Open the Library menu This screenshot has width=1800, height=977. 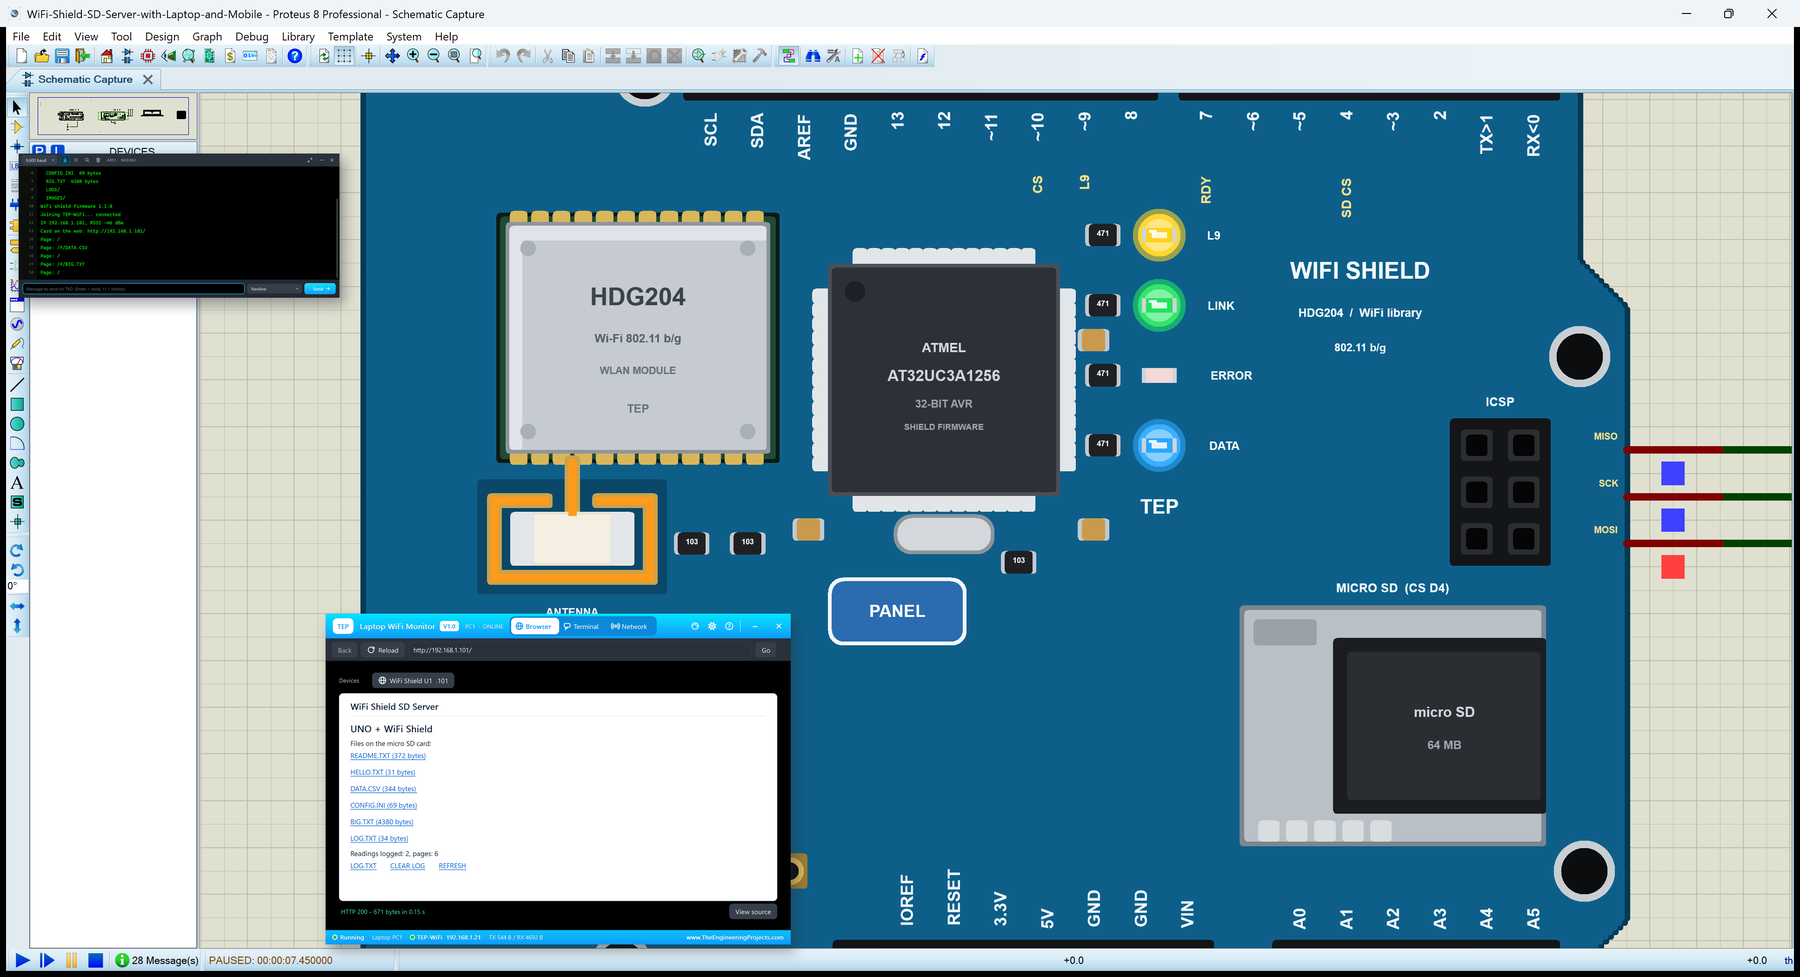pos(298,36)
